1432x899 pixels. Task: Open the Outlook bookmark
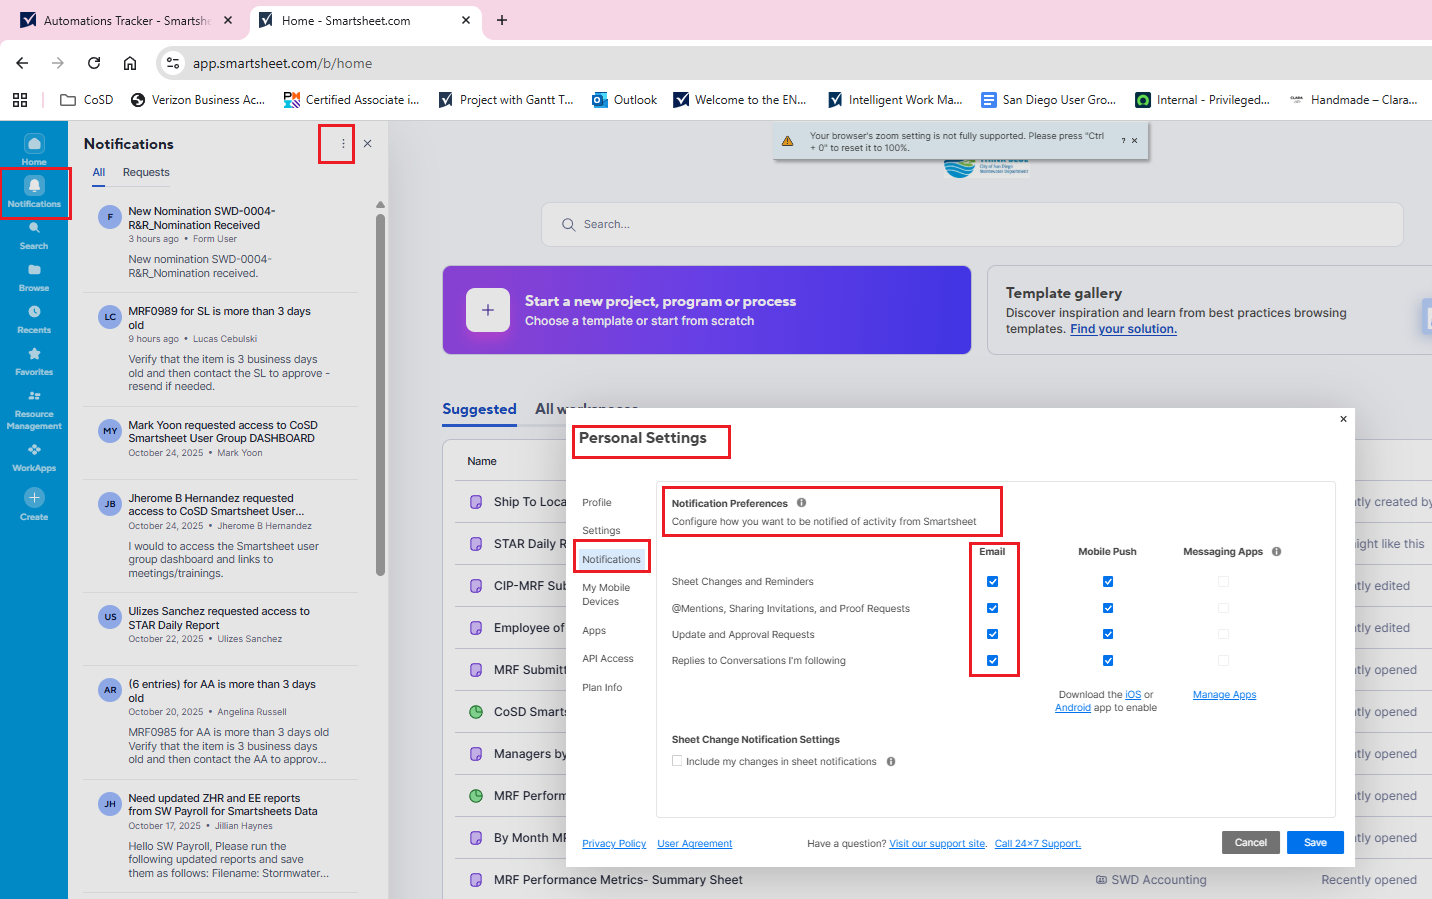[x=625, y=100]
